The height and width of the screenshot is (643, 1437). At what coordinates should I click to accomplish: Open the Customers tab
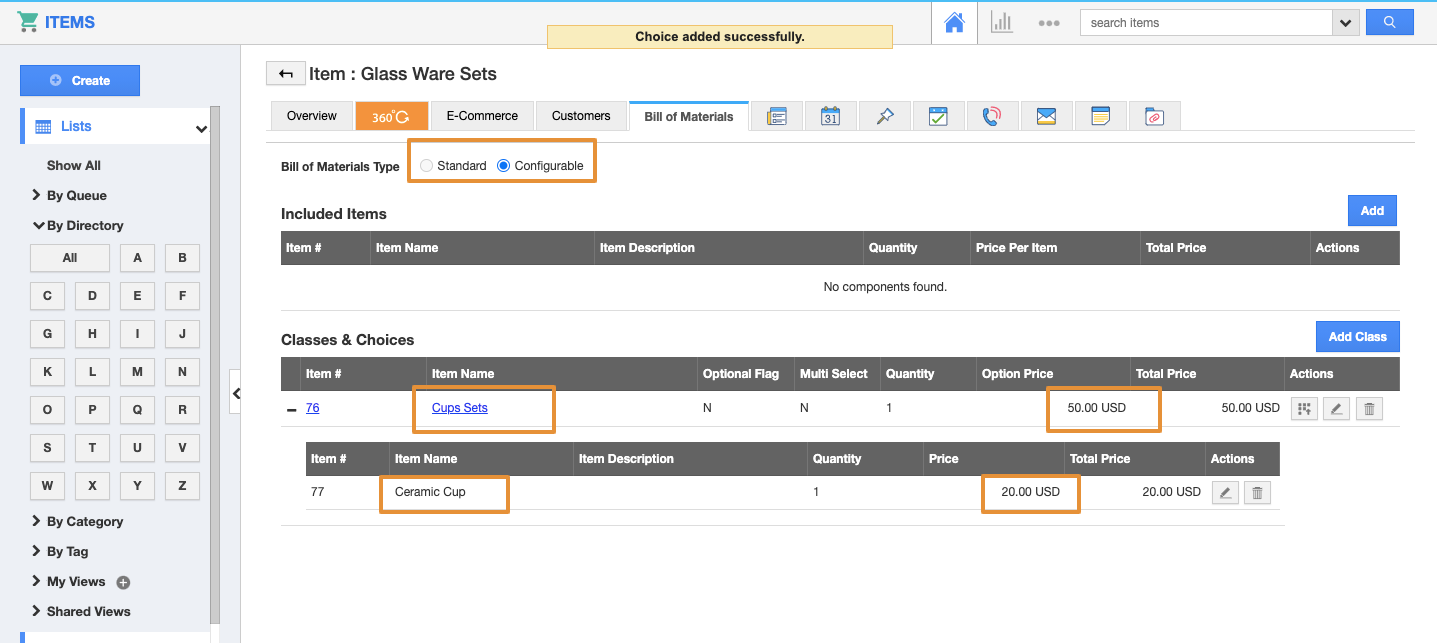tap(581, 116)
